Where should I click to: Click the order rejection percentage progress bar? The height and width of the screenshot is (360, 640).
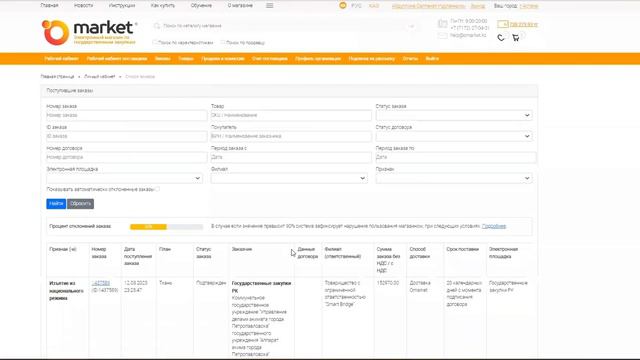click(x=167, y=227)
